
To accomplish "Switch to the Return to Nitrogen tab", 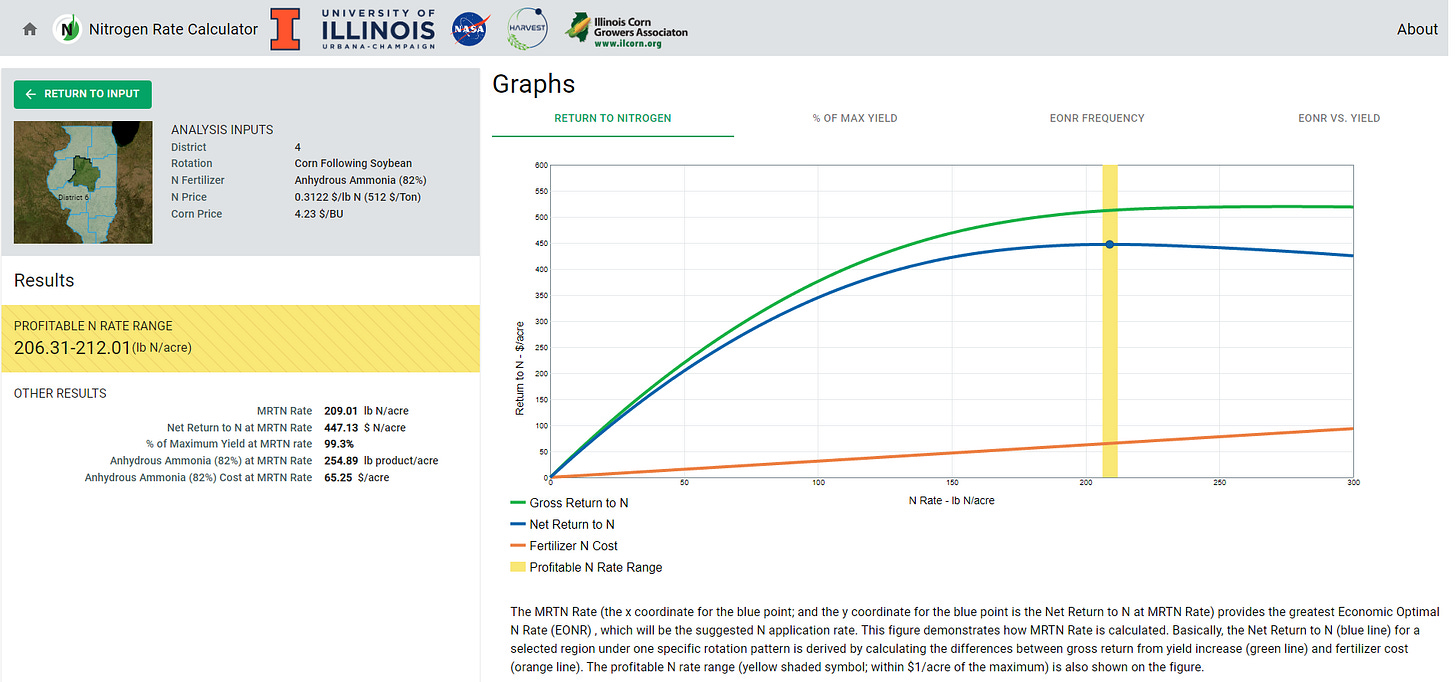I will click(x=613, y=118).
